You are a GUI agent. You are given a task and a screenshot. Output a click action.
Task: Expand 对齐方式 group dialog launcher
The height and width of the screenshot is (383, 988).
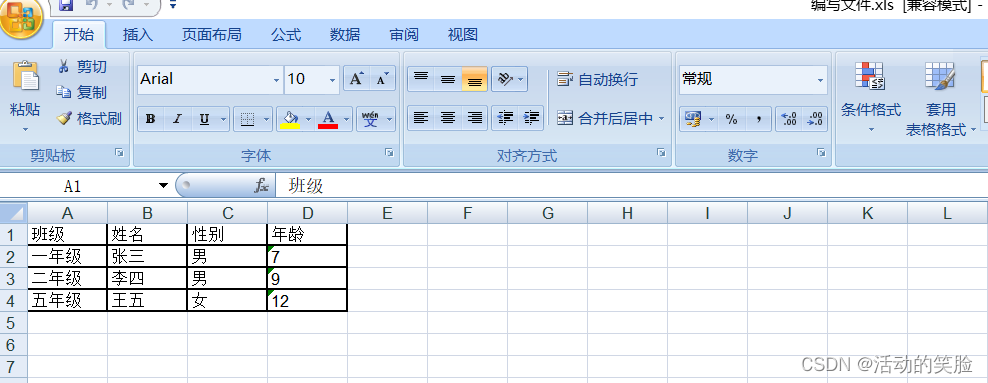click(661, 152)
